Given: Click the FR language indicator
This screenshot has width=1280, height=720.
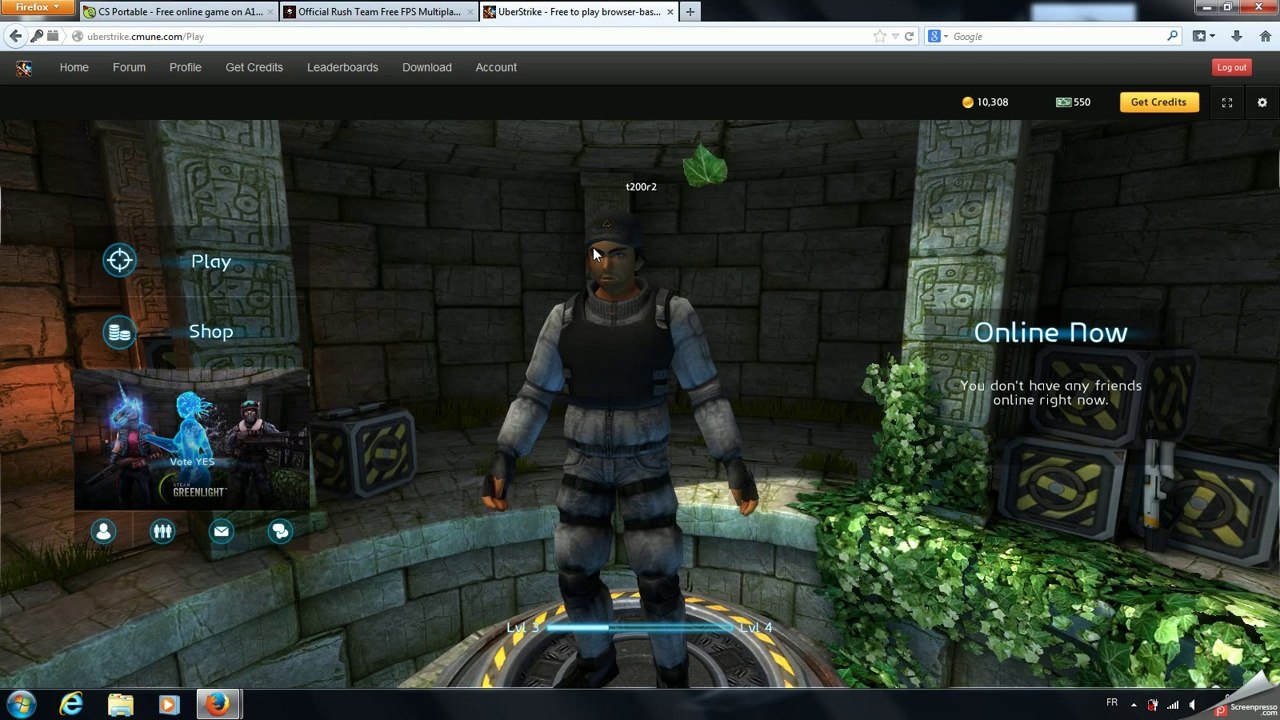Looking at the screenshot, I should pyautogui.click(x=1112, y=703).
